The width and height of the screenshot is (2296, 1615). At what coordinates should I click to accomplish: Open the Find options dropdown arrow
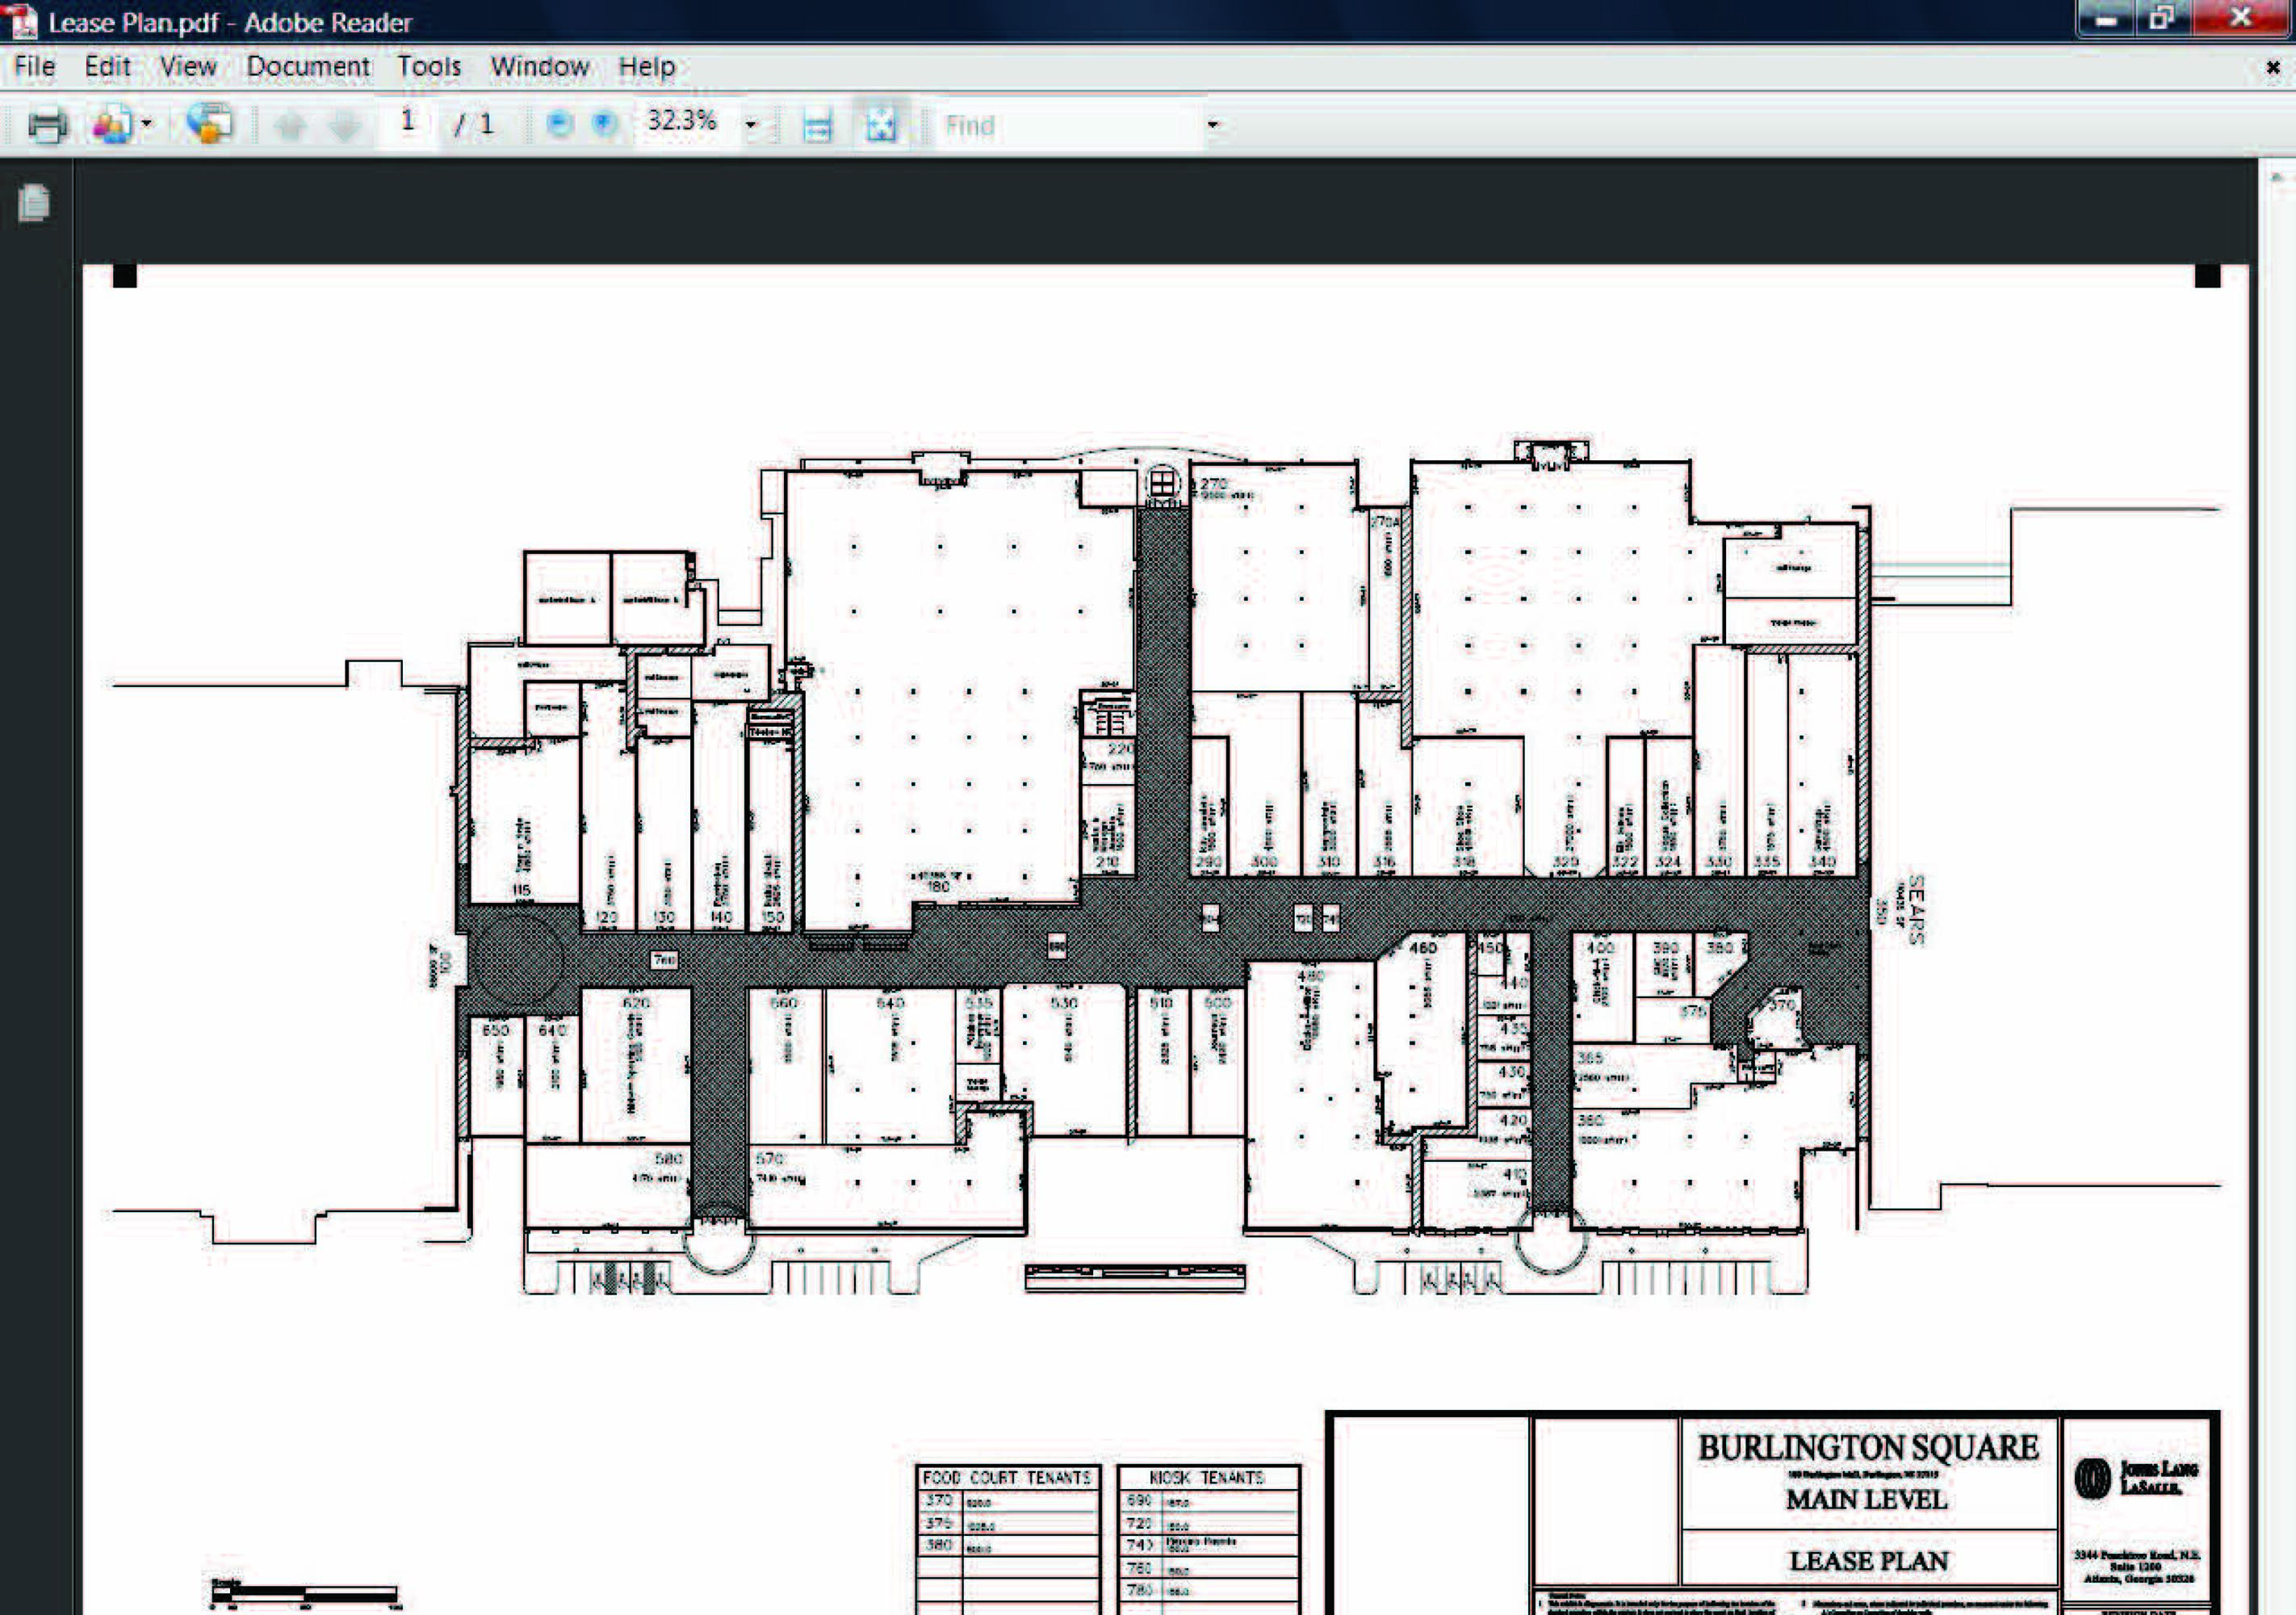pos(1213,125)
